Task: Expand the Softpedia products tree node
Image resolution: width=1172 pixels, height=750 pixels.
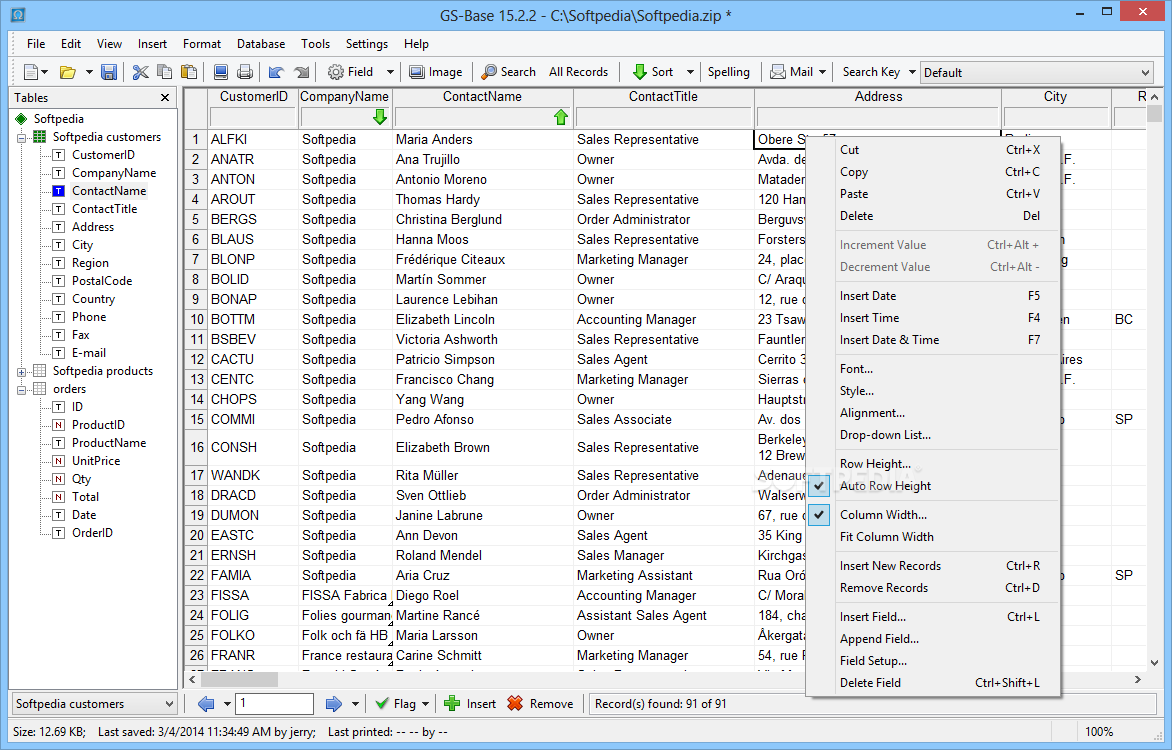Action: [22, 372]
